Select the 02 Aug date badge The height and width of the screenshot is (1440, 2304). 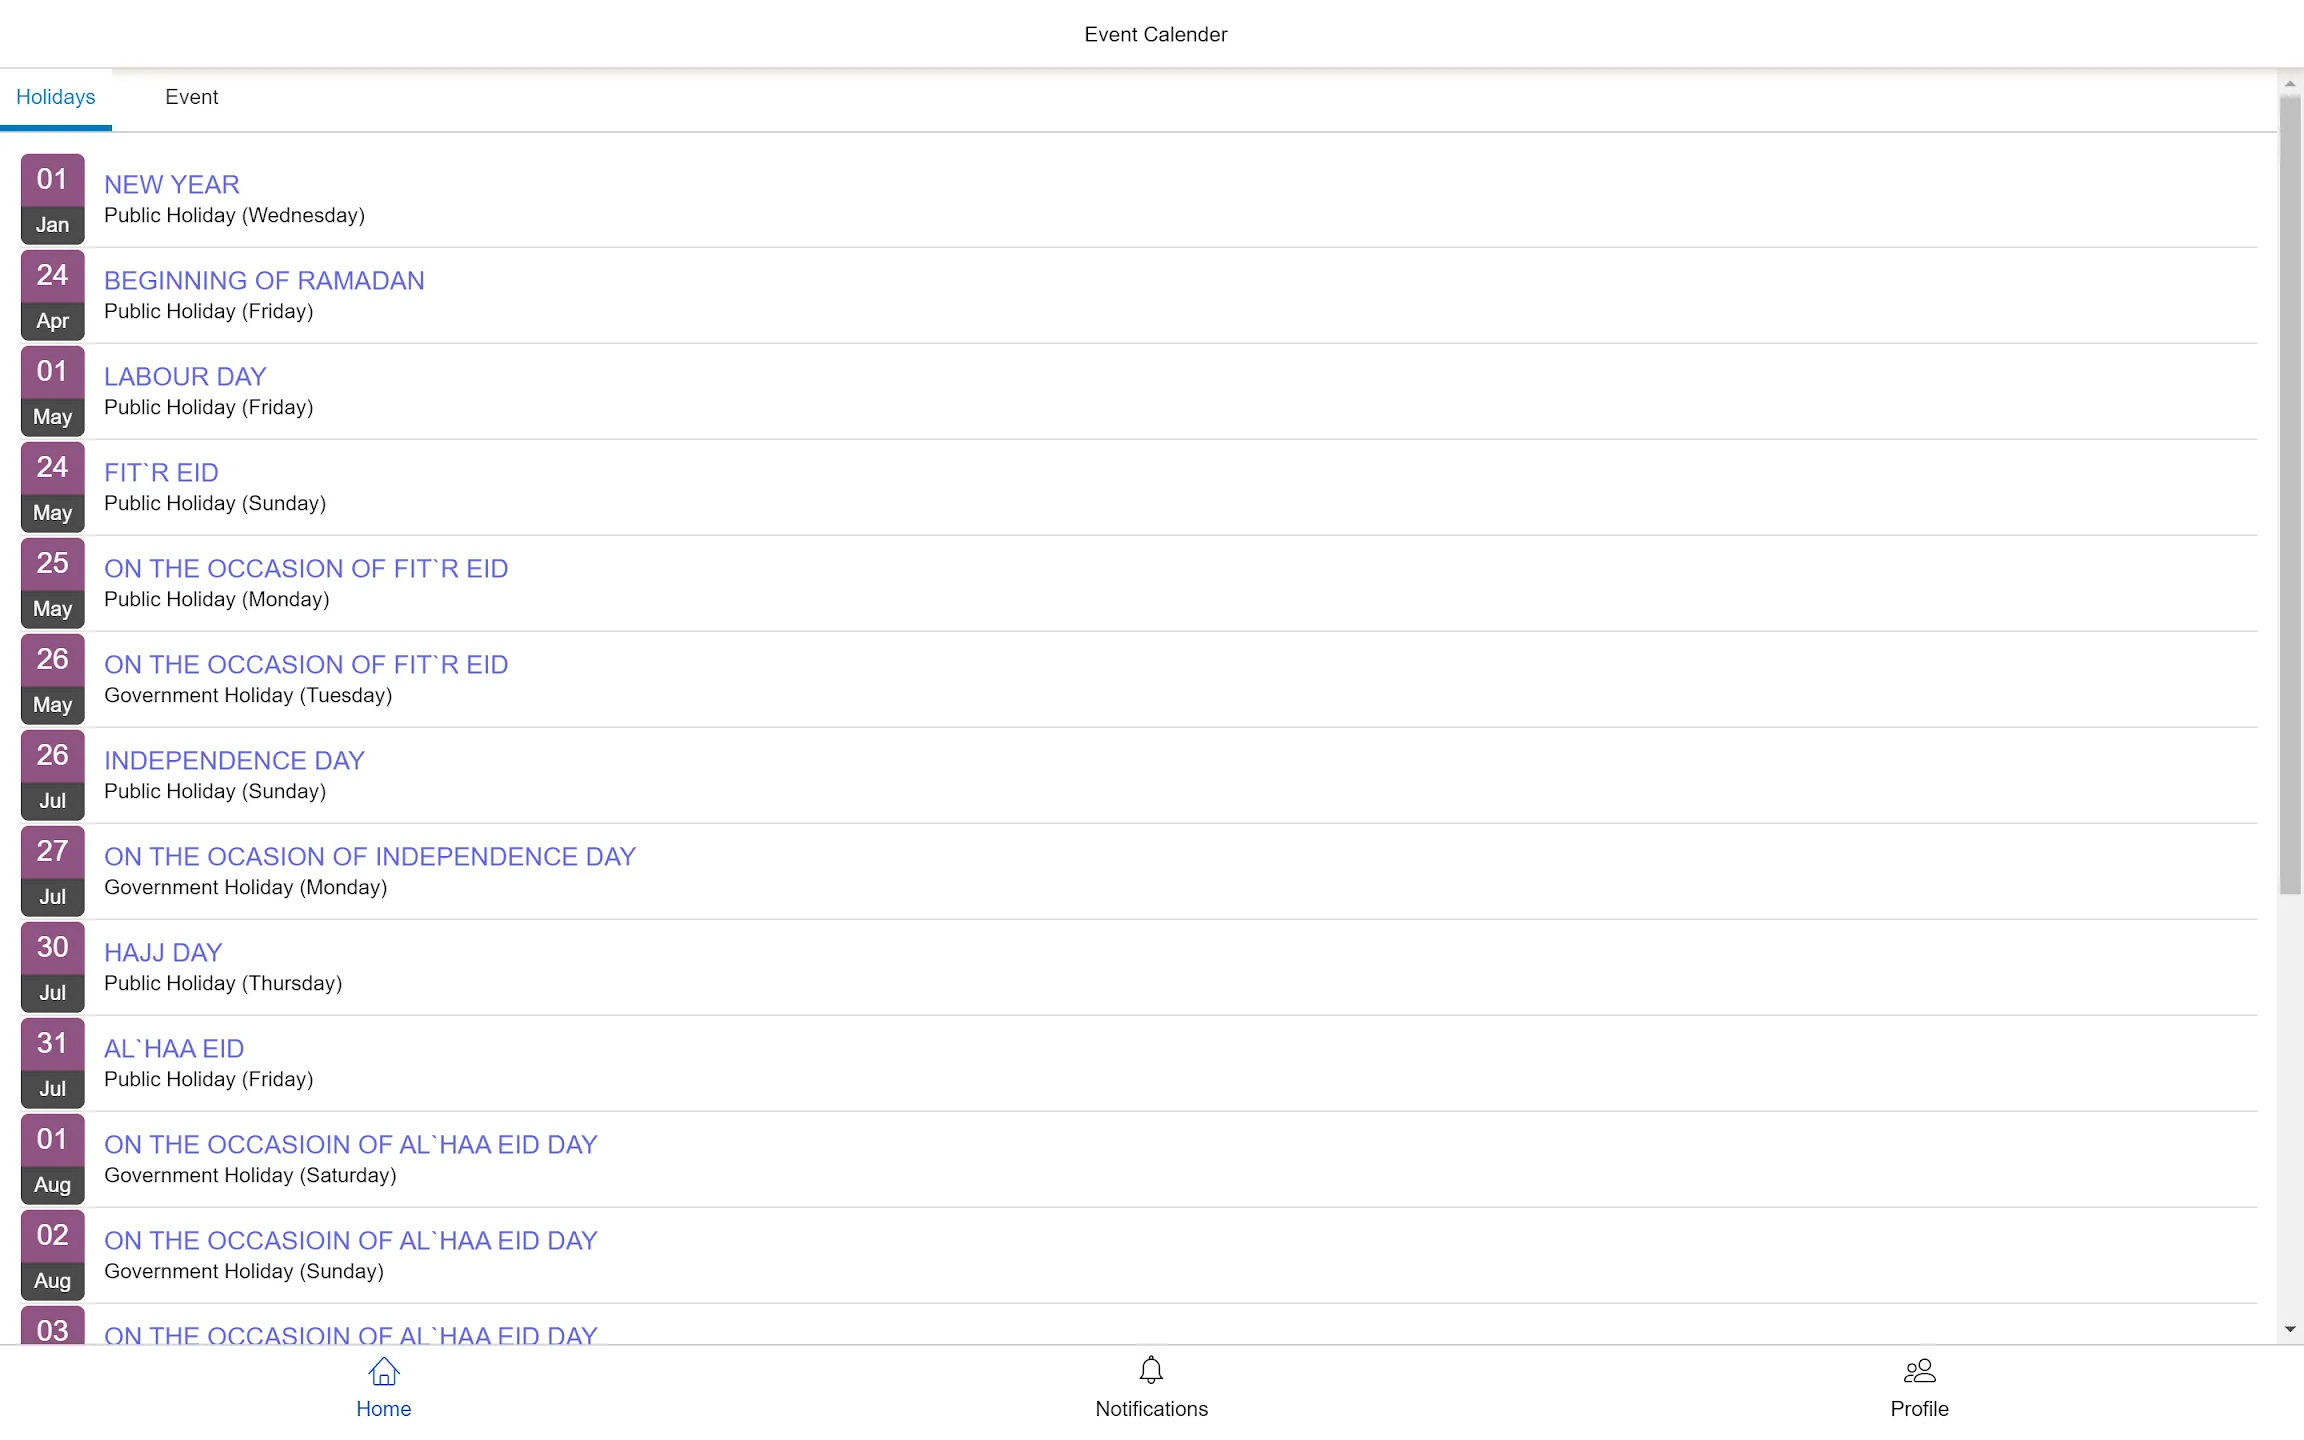pyautogui.click(x=53, y=1255)
